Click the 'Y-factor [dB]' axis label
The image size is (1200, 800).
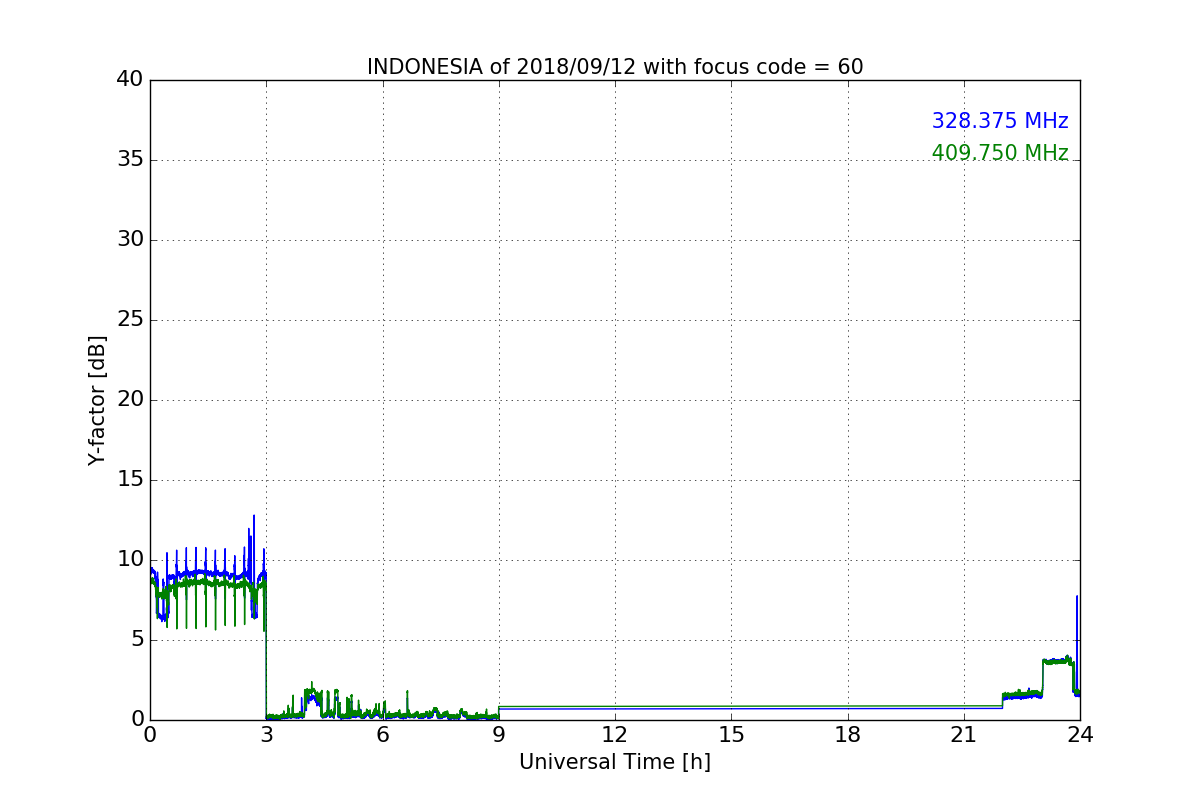point(97,400)
